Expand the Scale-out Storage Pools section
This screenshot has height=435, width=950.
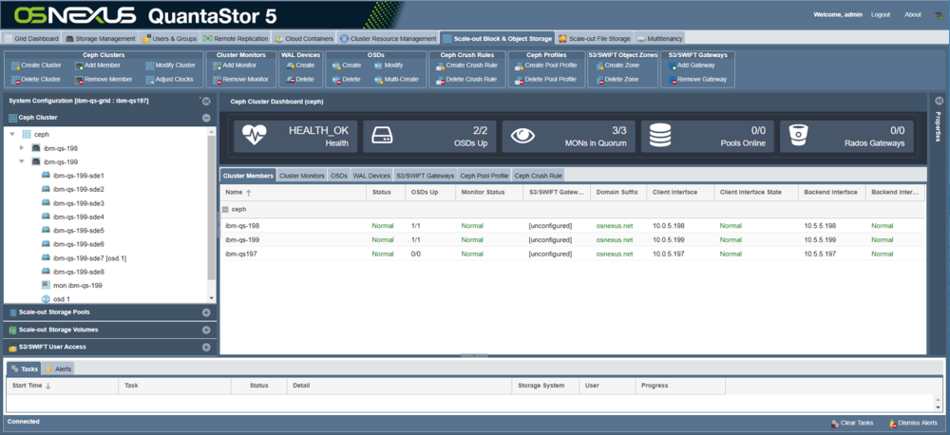[x=206, y=313]
